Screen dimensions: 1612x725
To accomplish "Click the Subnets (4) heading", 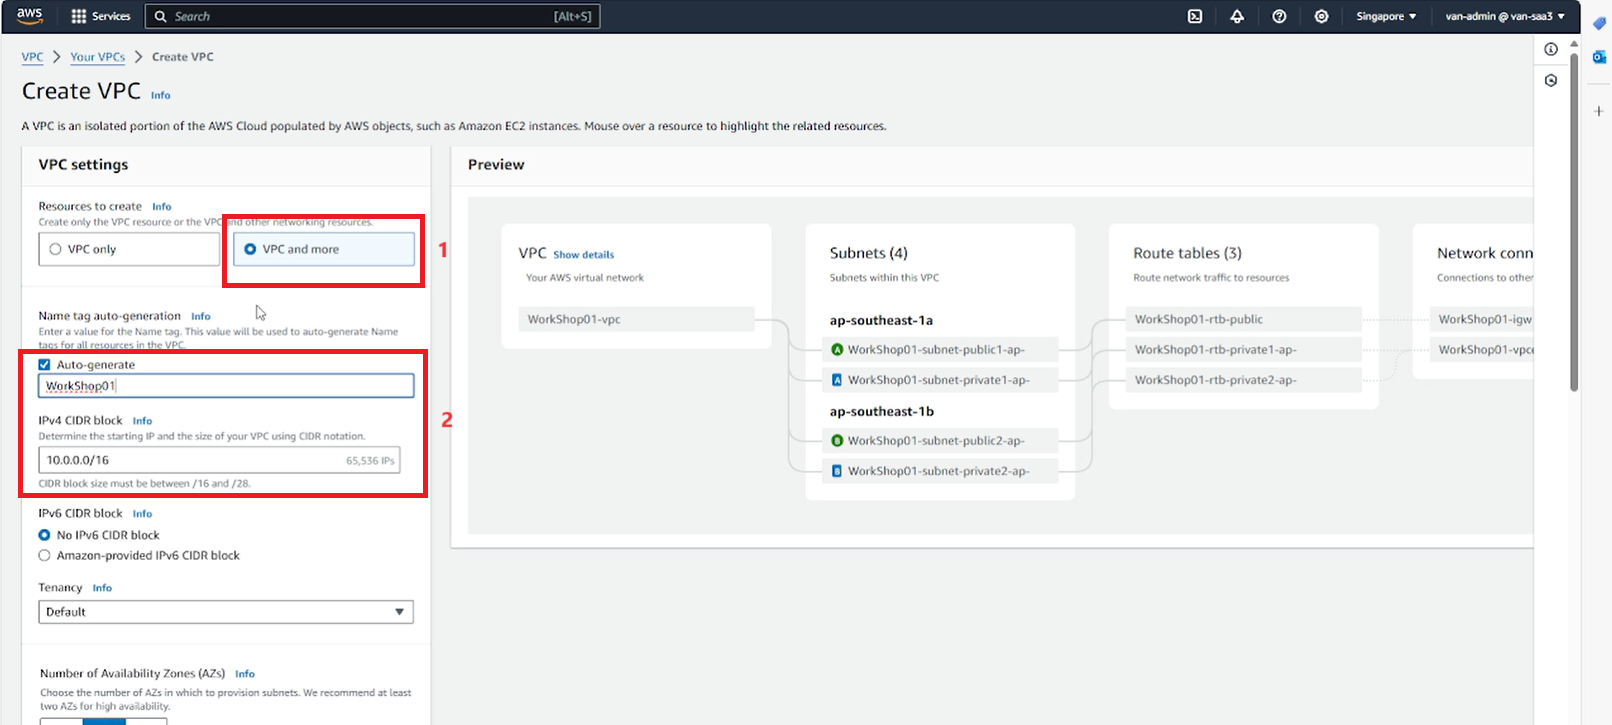I will [868, 253].
